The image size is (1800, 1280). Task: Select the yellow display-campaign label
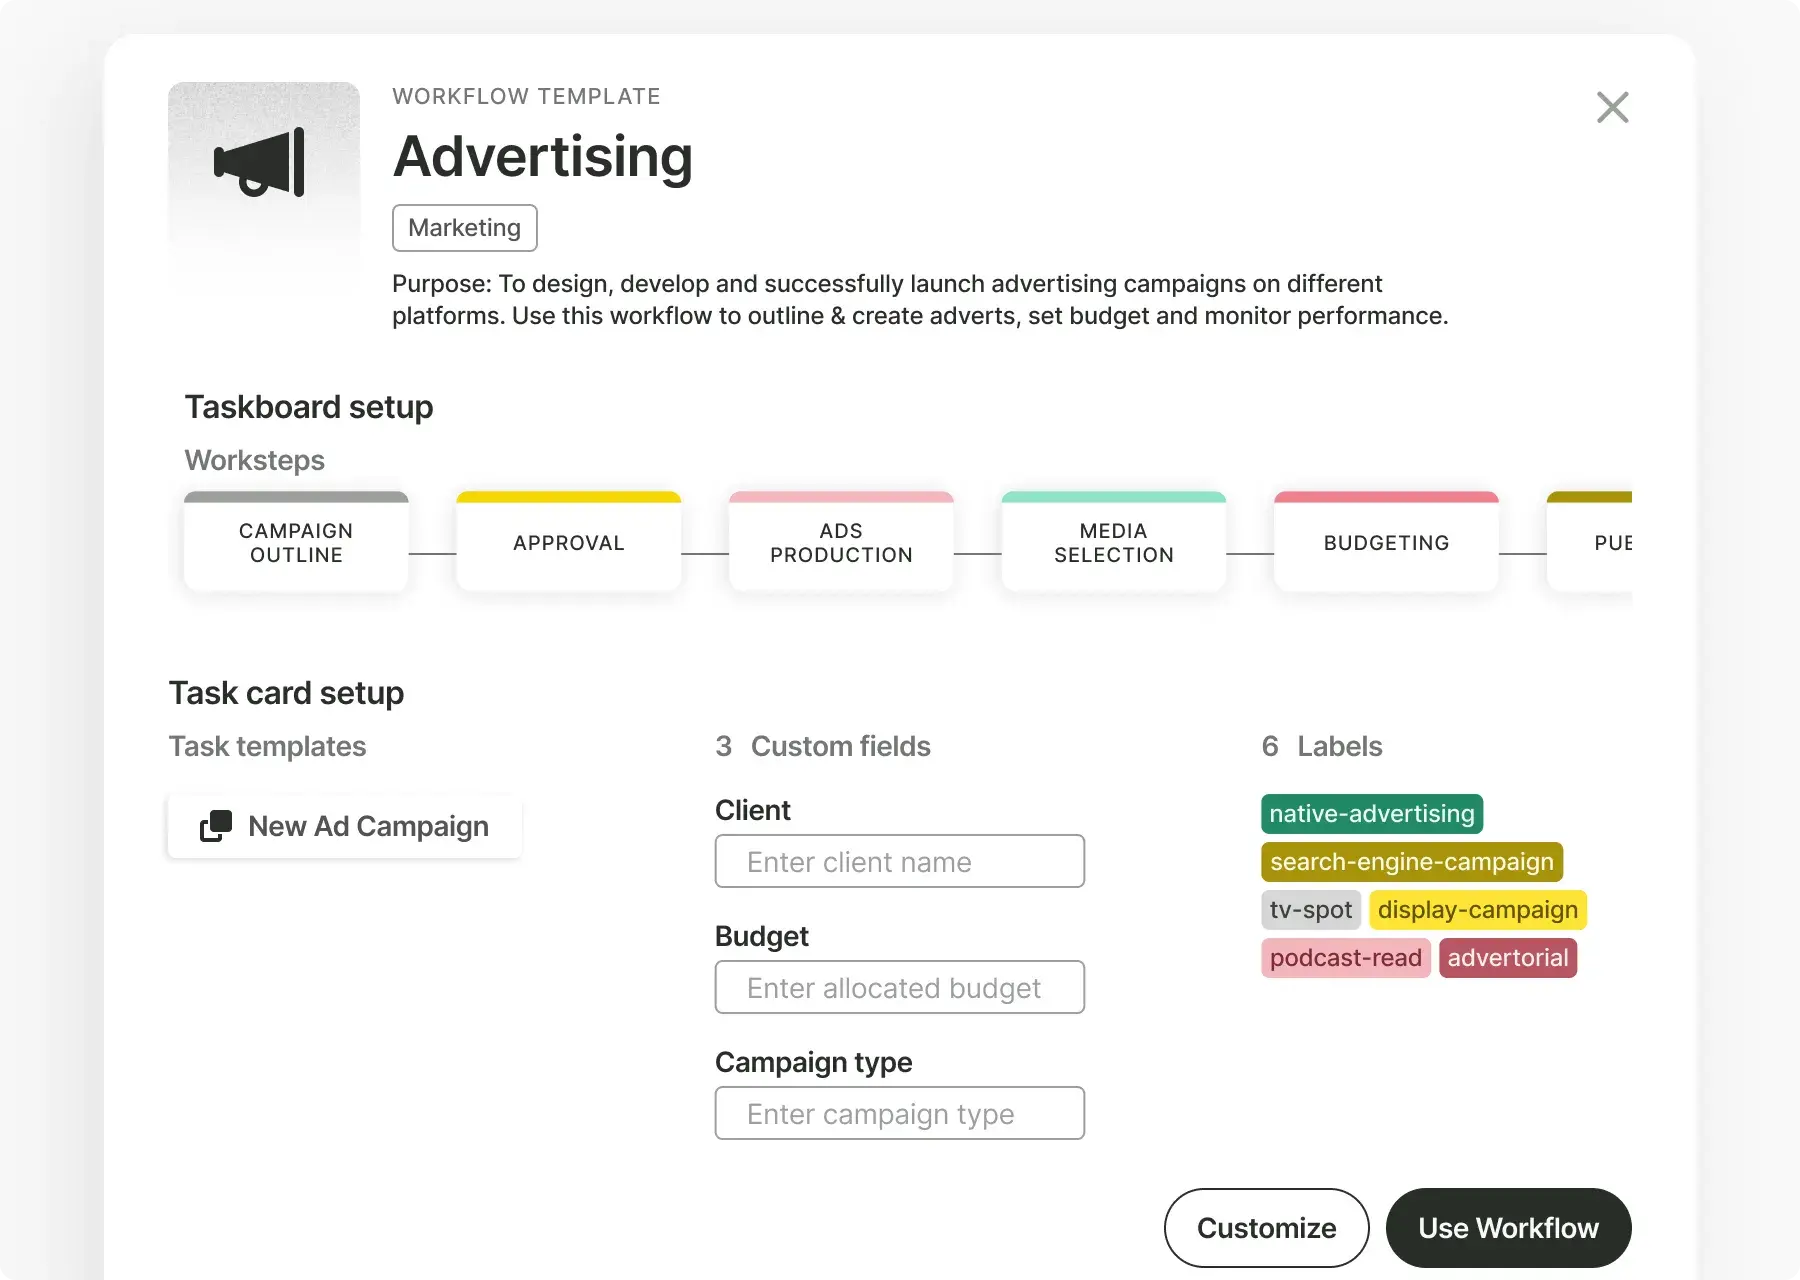1477,910
